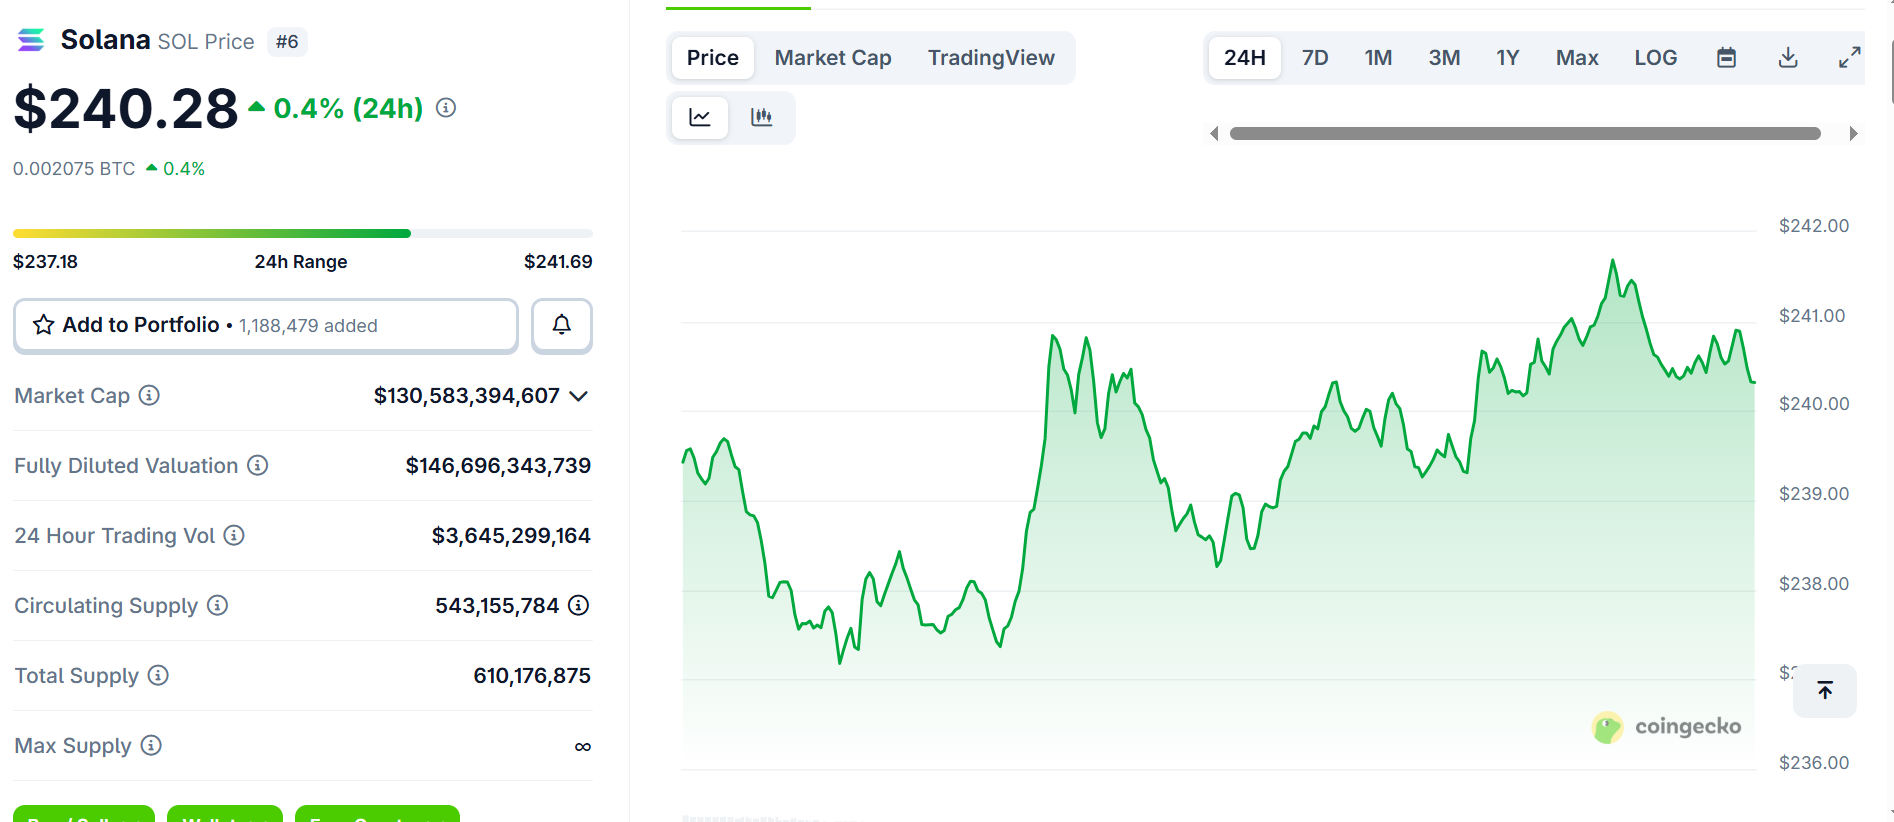This screenshot has width=1894, height=822.
Task: Click the price chart area
Action: pos(1218,500)
